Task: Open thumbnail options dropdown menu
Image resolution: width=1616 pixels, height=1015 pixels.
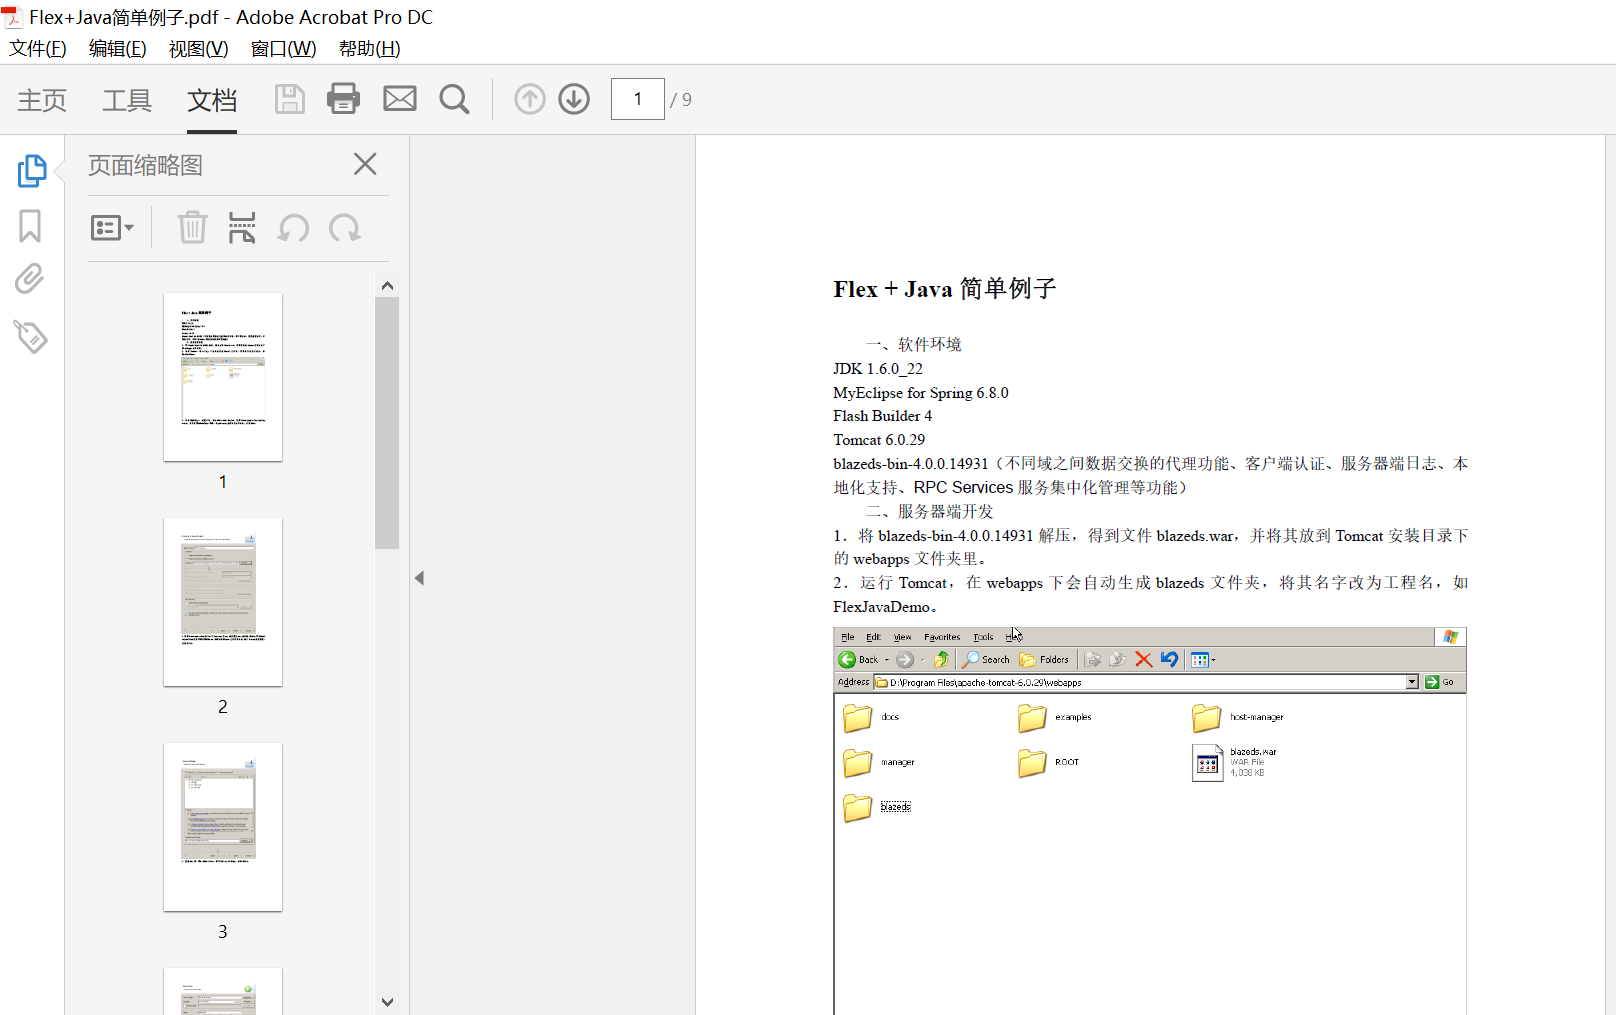Action: point(112,228)
